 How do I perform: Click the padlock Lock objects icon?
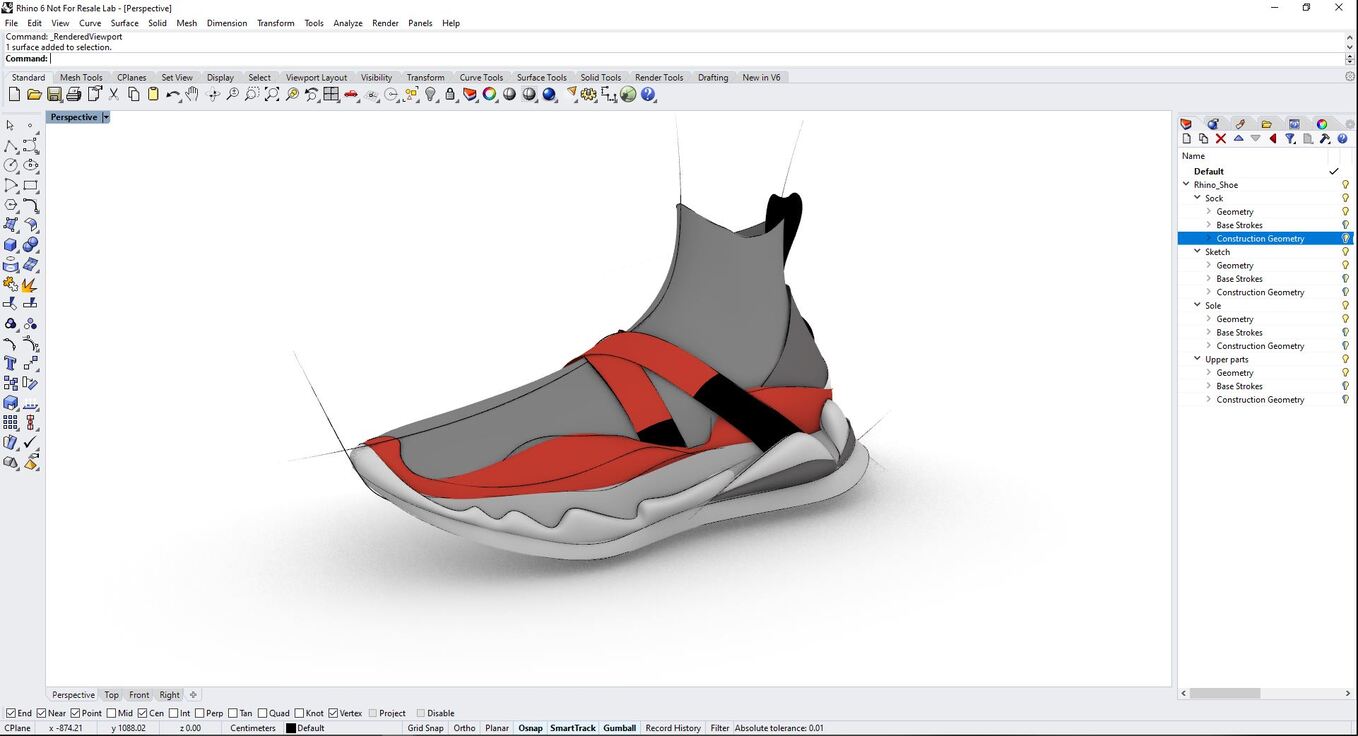click(450, 94)
